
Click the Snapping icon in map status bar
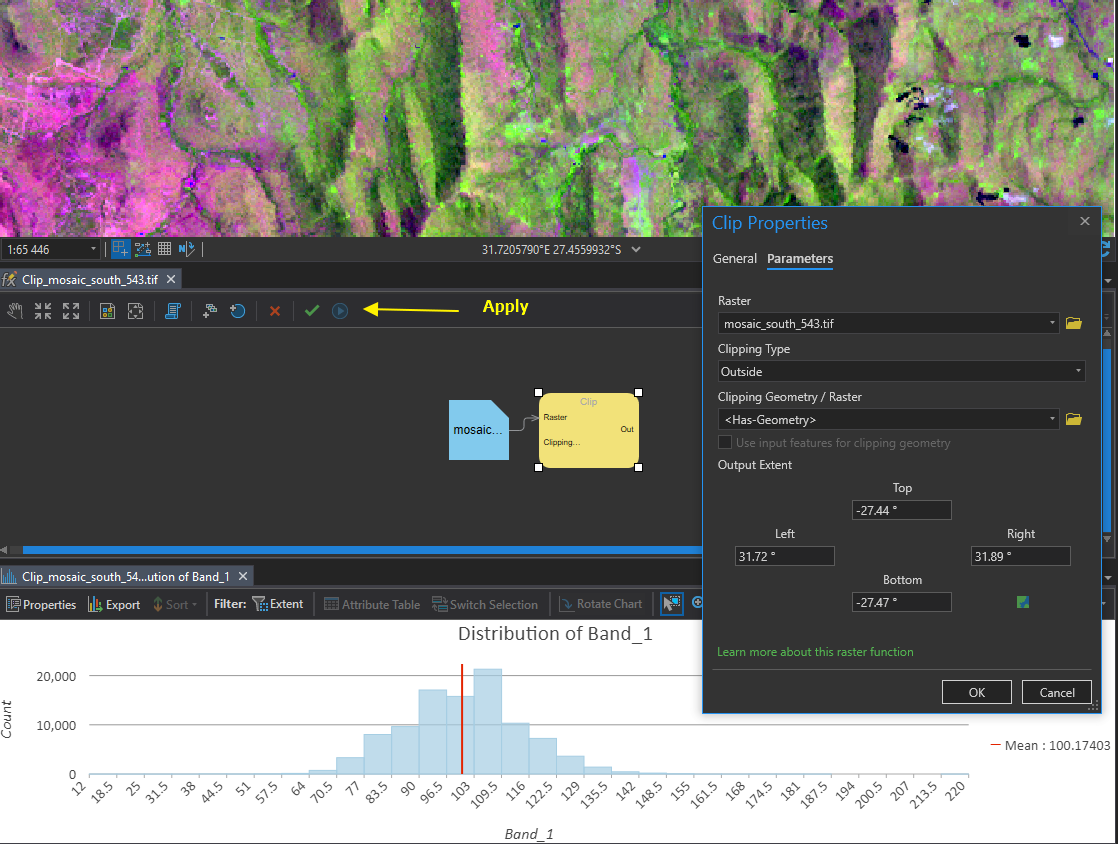coord(143,249)
